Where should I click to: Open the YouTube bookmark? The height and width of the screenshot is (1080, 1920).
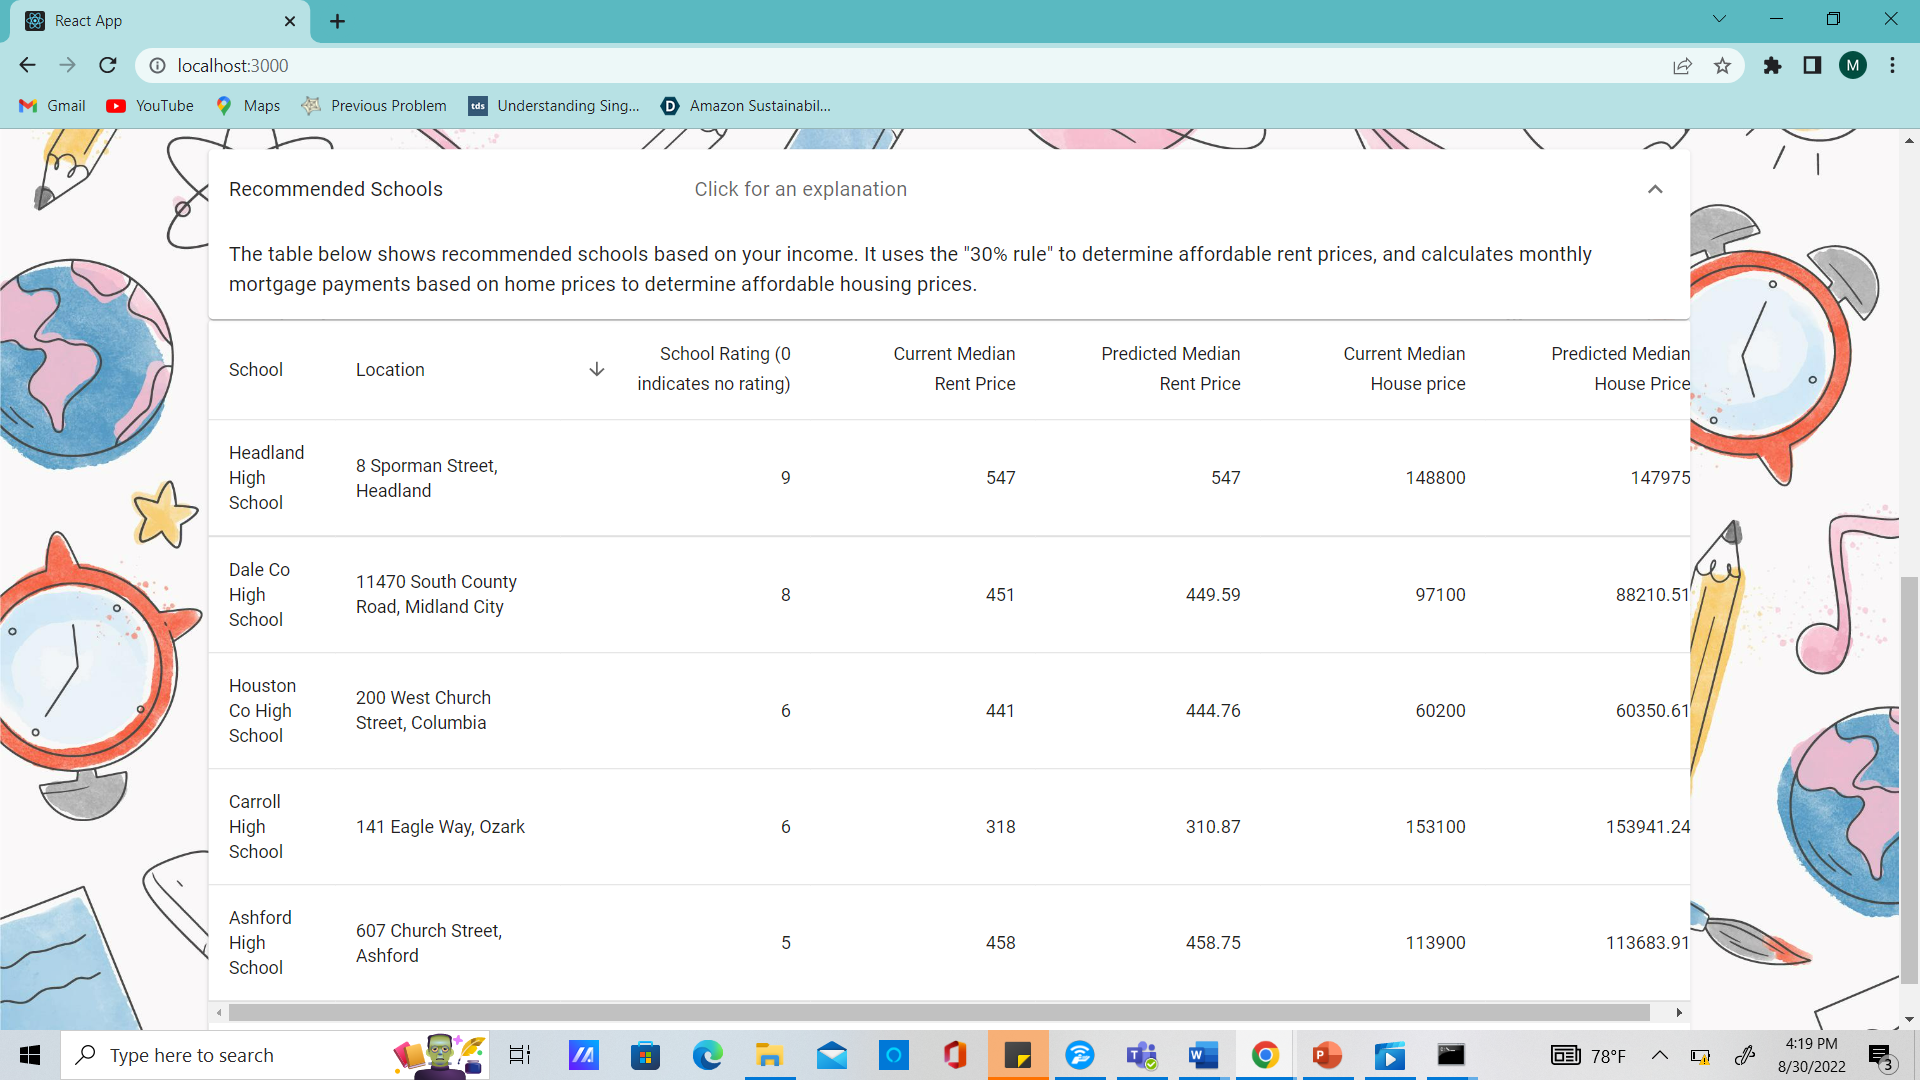click(x=151, y=106)
